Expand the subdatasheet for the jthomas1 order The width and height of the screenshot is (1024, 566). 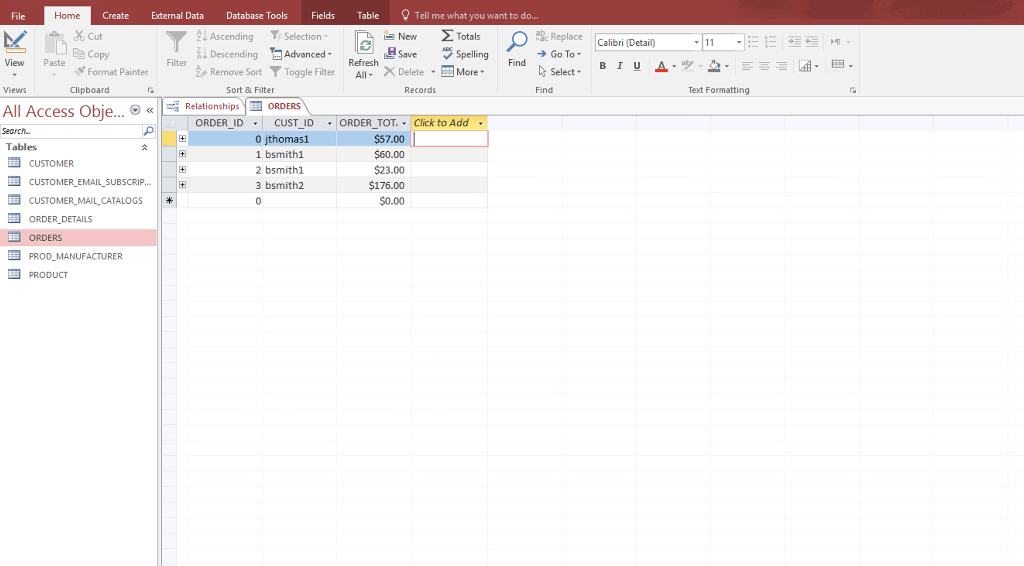tap(182, 139)
